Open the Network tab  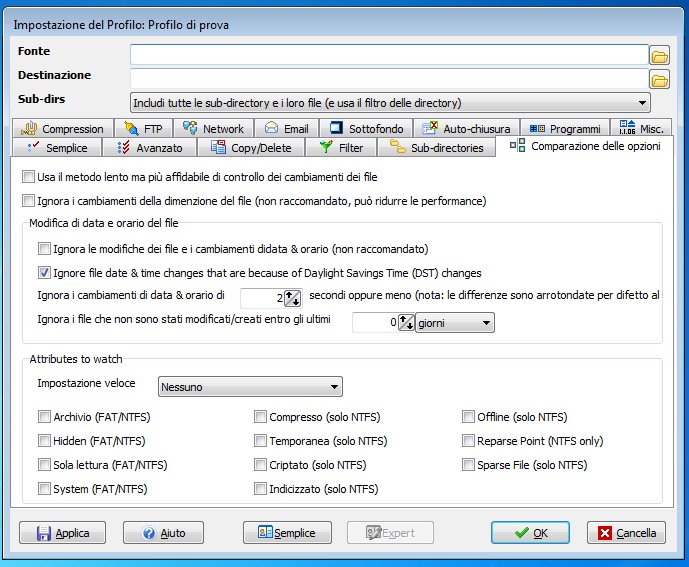(x=213, y=128)
